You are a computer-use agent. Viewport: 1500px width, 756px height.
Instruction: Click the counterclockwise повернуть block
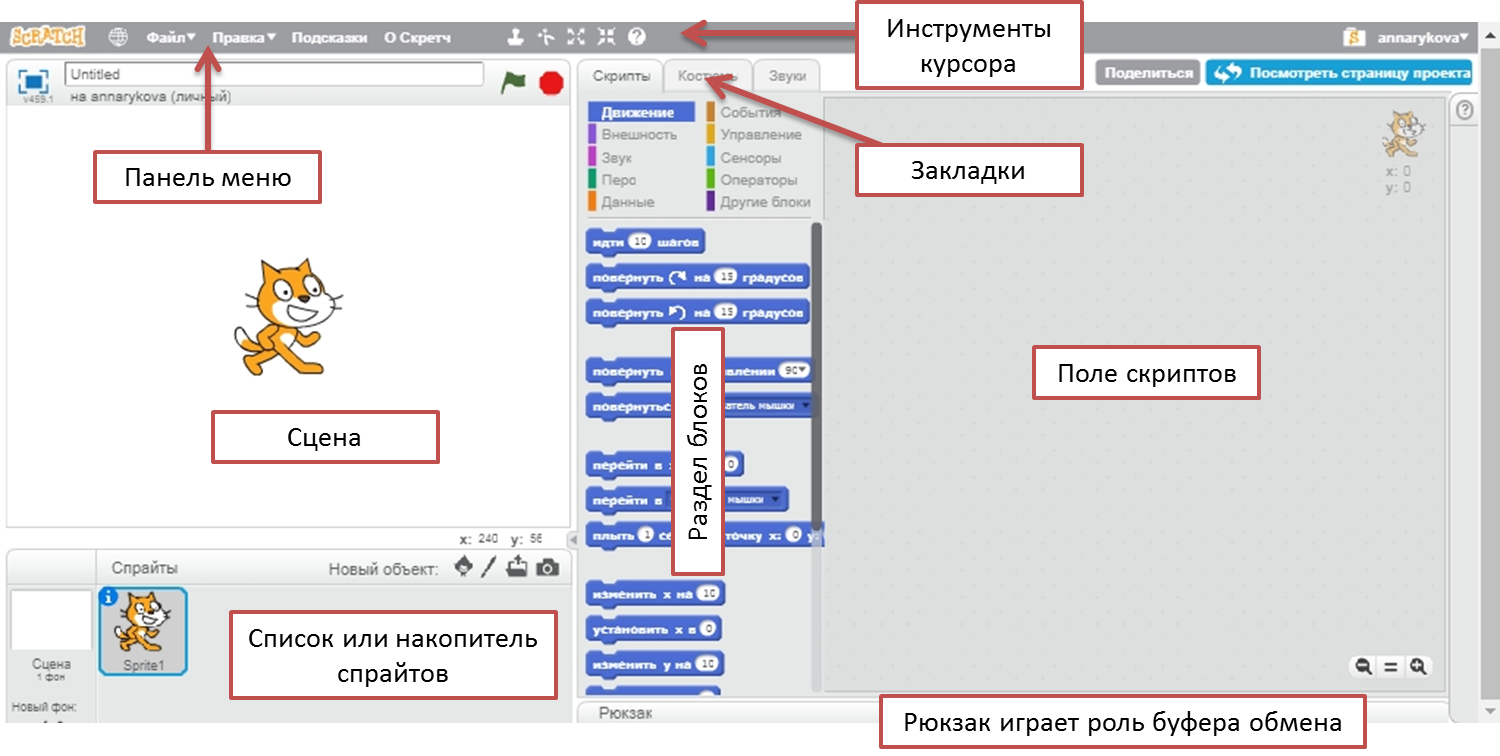click(x=697, y=312)
